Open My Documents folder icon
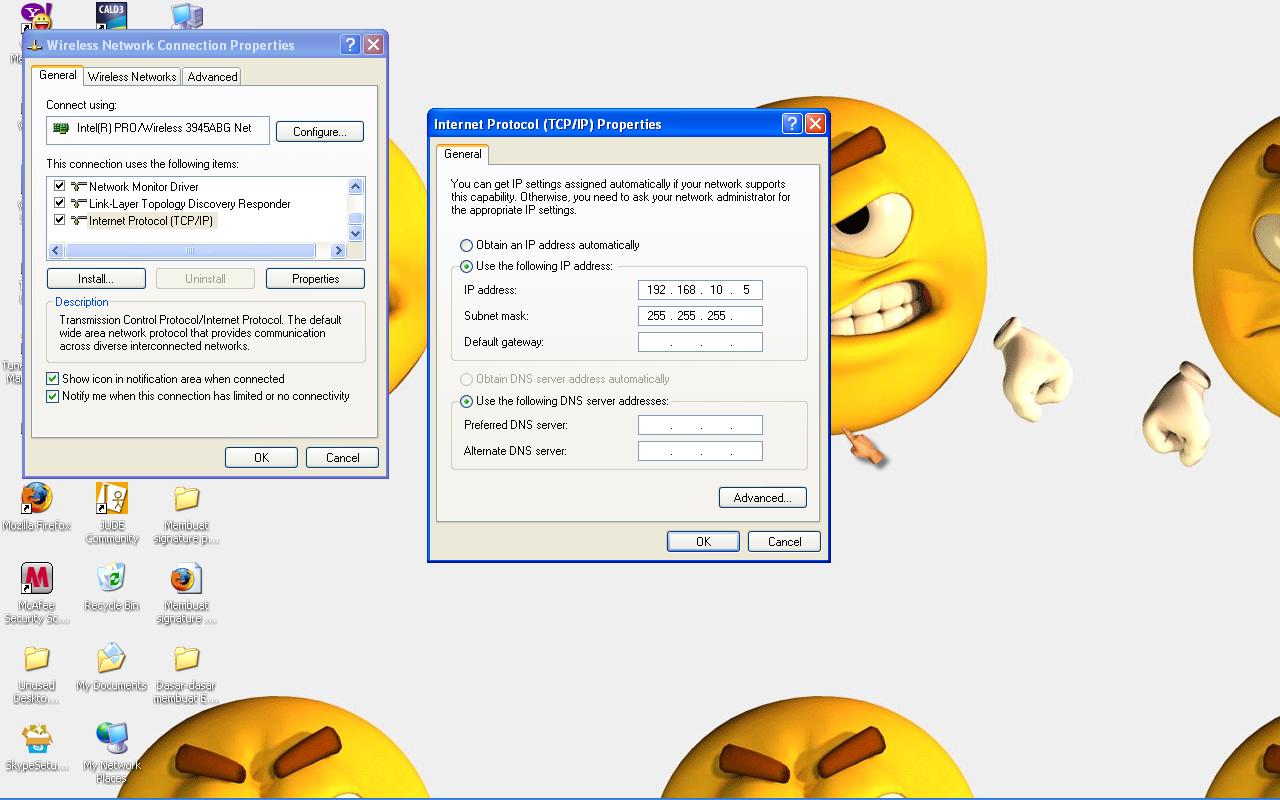1280x800 pixels. tap(112, 658)
